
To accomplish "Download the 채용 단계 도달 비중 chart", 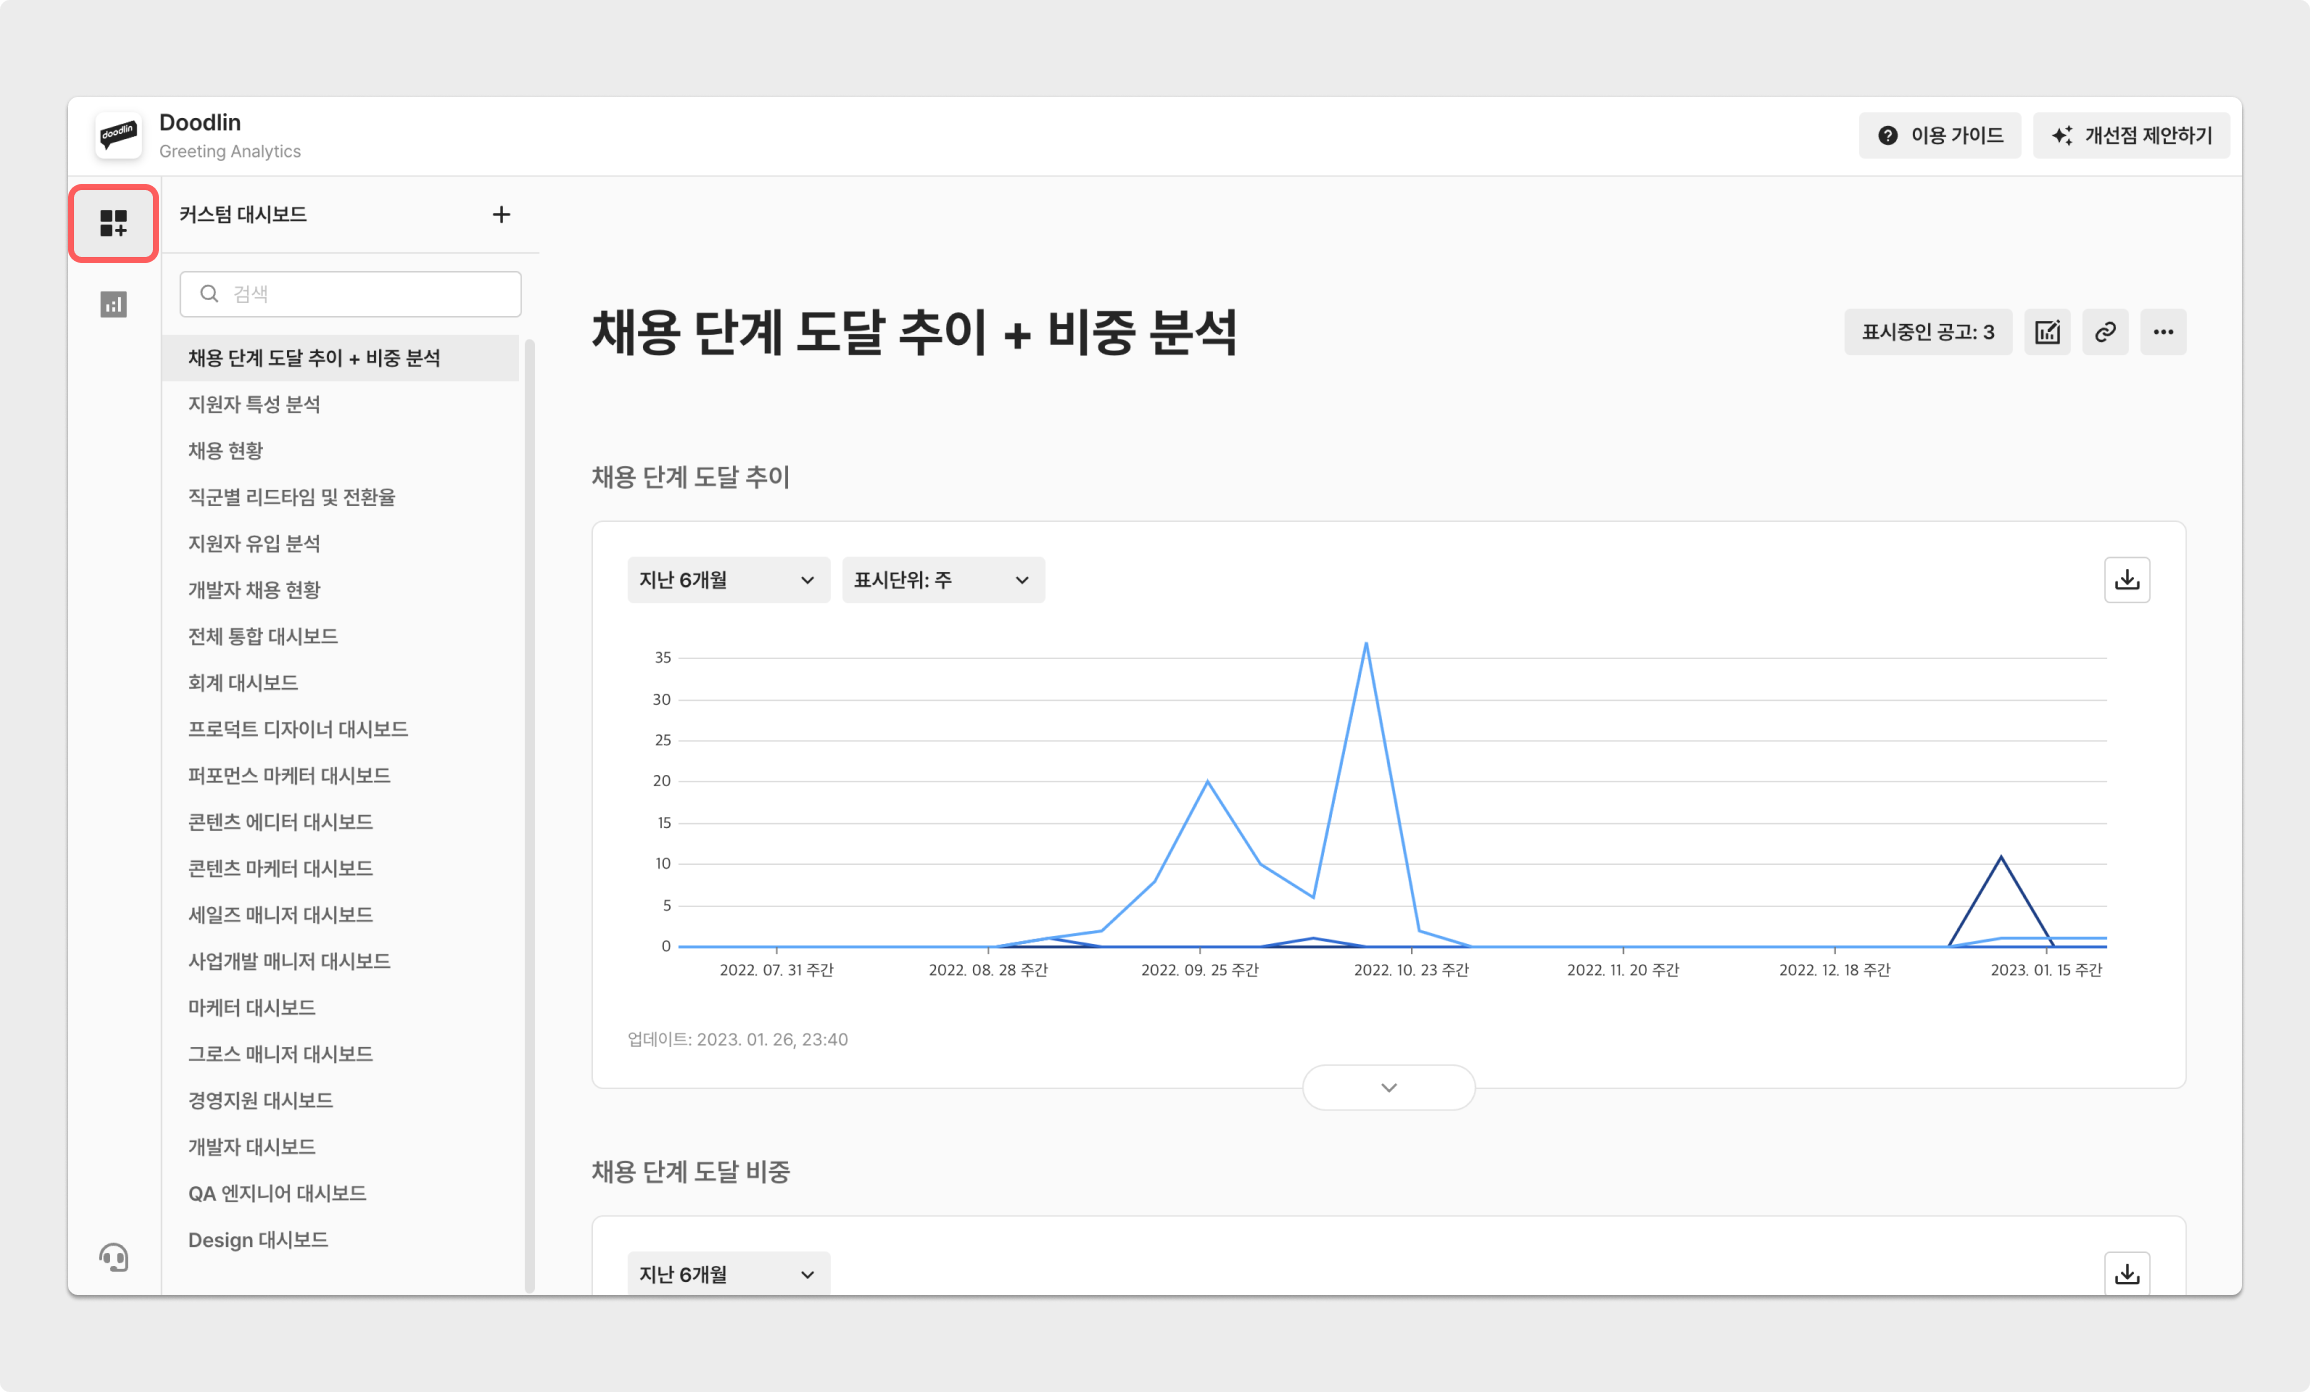I will 2127,1274.
